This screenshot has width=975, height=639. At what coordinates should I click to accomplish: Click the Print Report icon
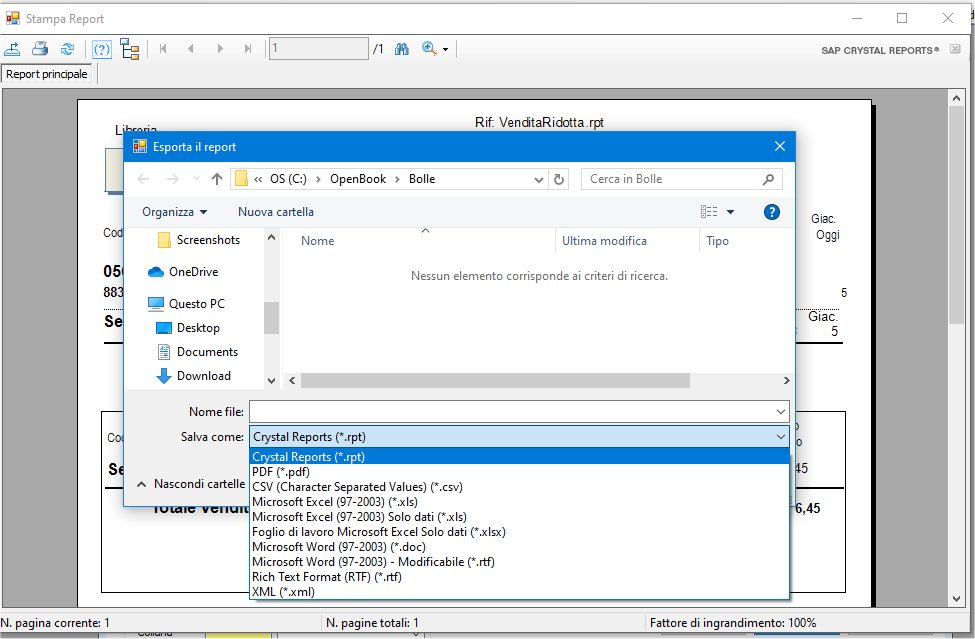[x=40, y=48]
